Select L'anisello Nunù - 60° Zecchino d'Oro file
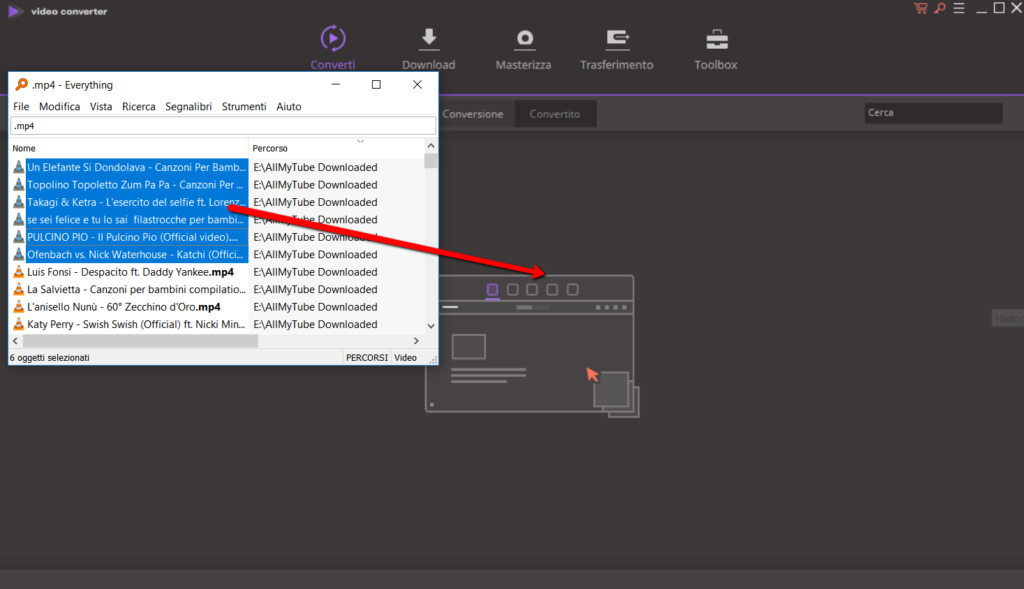 [124, 307]
